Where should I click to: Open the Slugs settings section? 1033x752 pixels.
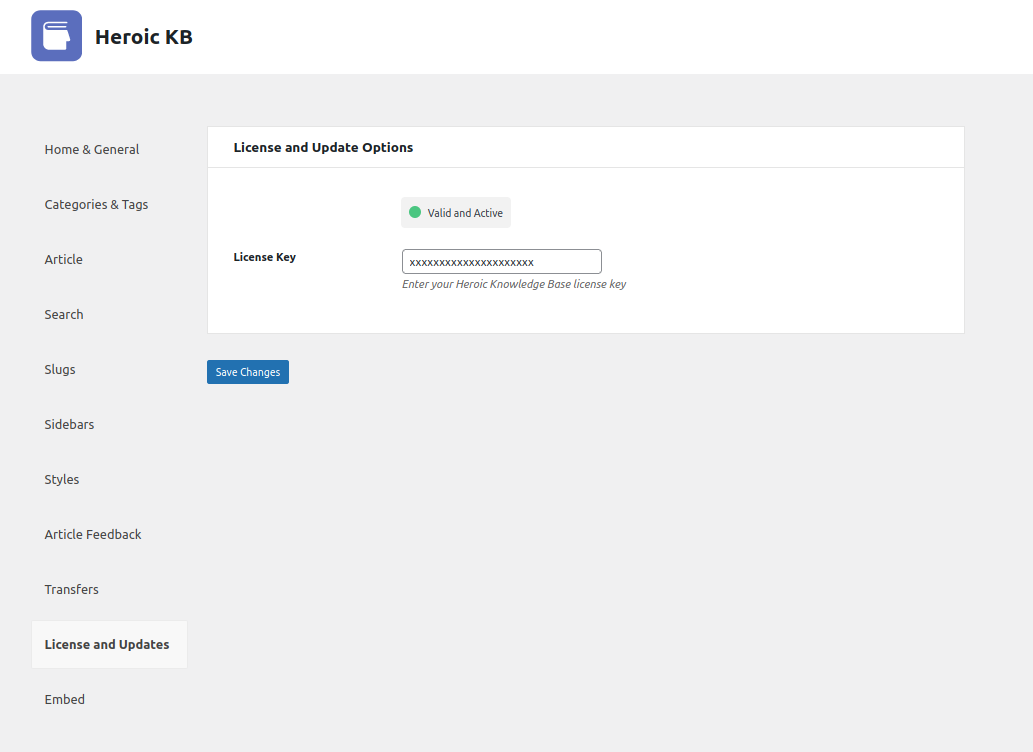59,369
